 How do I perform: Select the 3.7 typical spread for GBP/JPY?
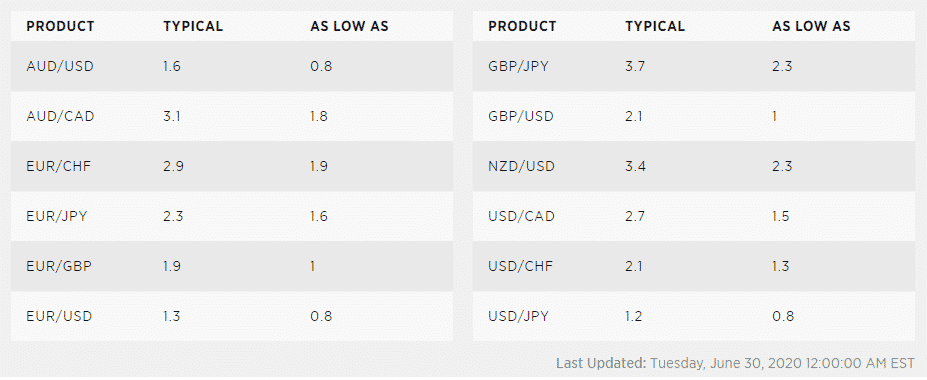635,66
